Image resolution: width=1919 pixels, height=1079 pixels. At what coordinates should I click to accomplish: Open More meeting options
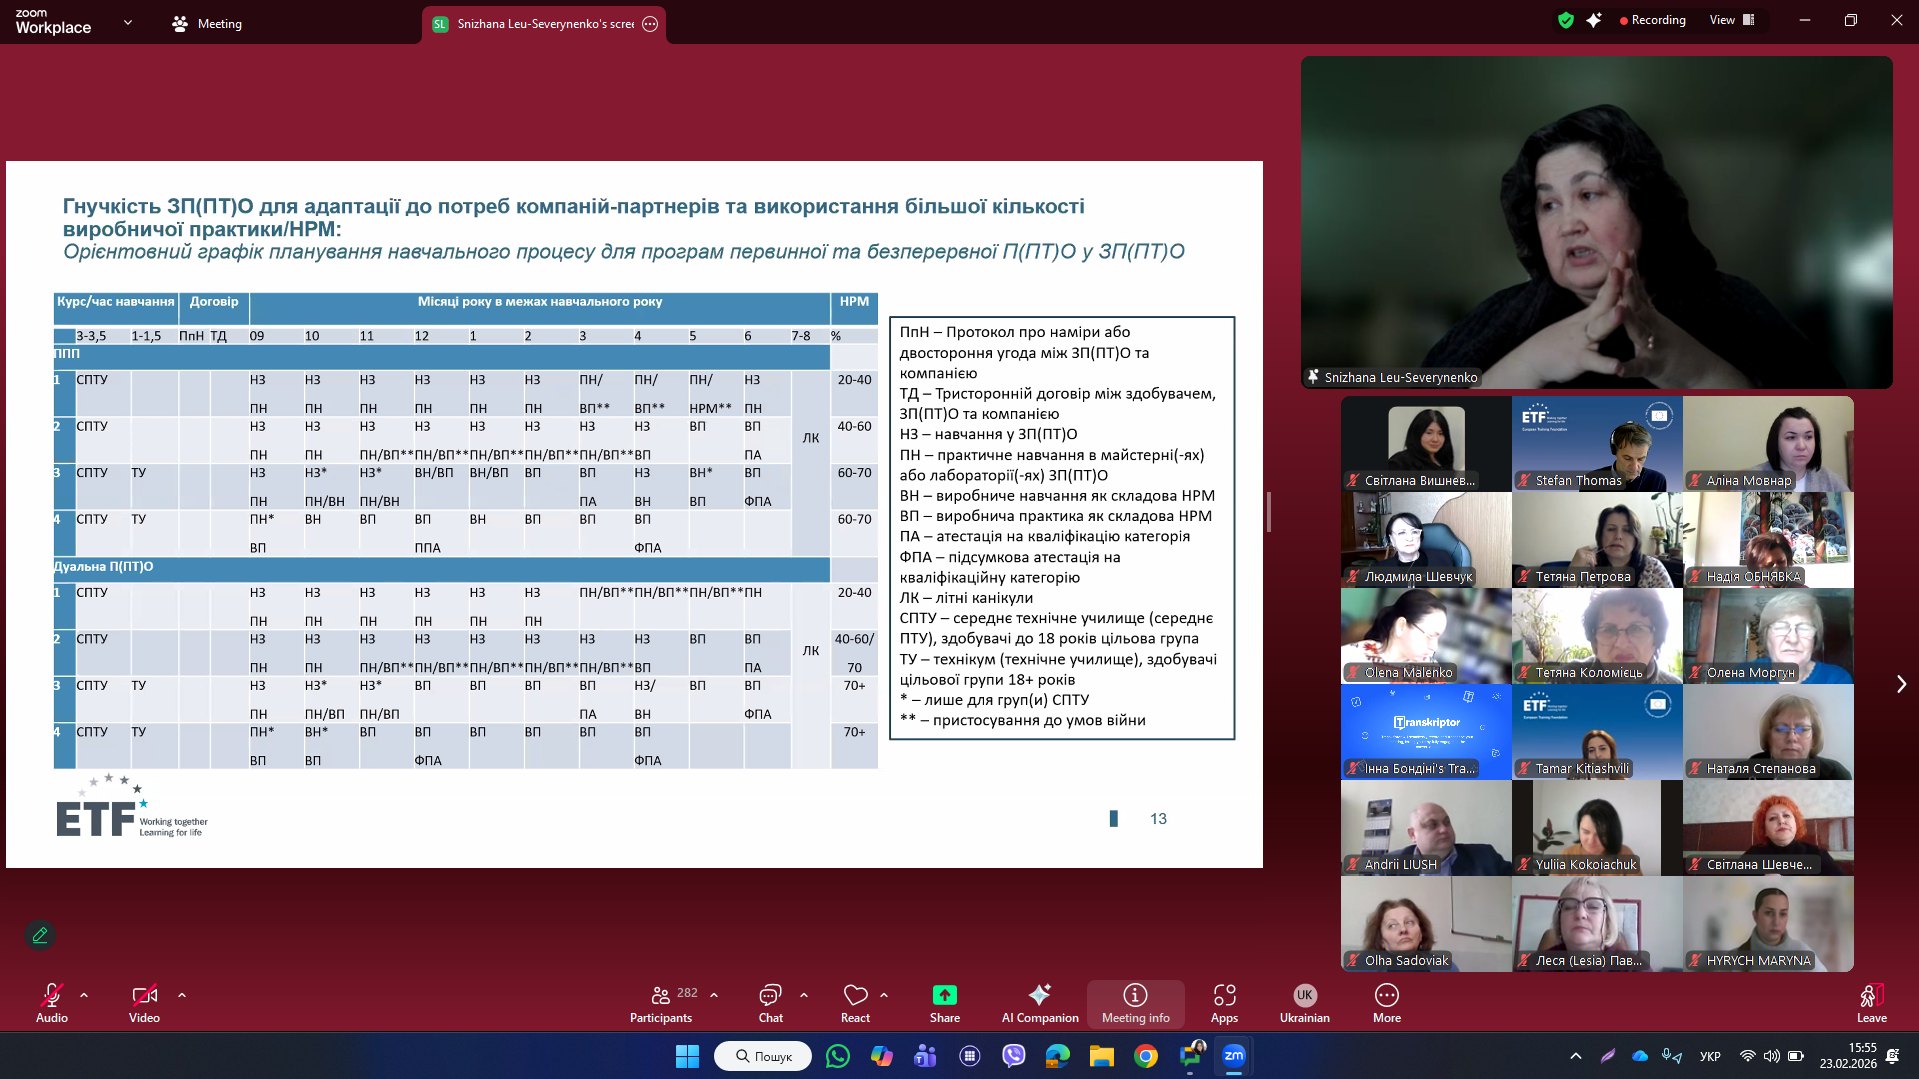point(1386,1003)
